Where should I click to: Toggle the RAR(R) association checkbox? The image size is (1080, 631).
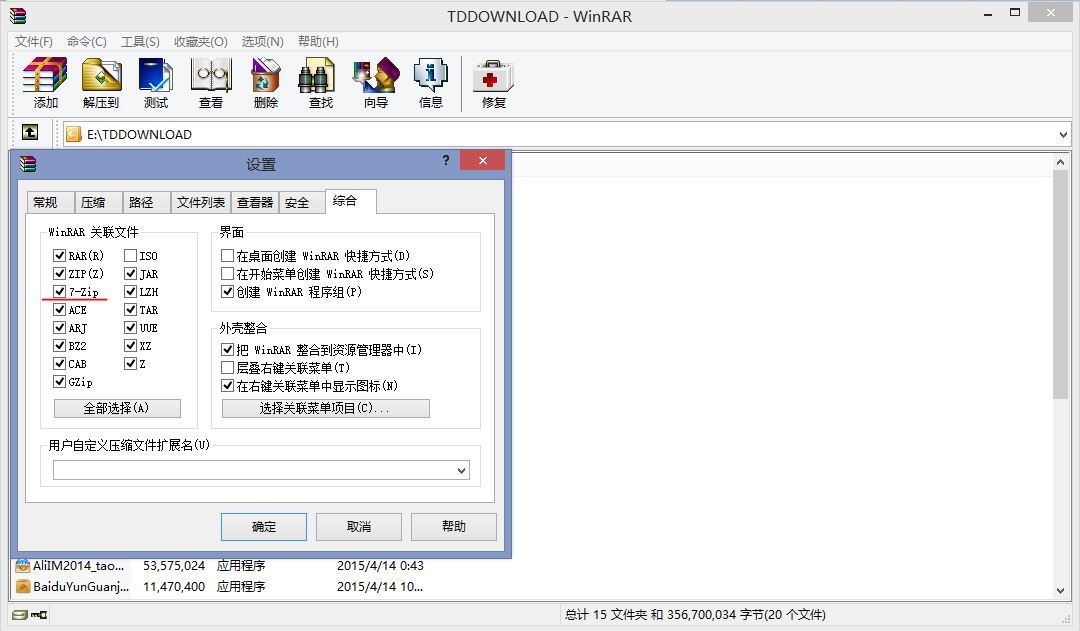click(x=59, y=256)
